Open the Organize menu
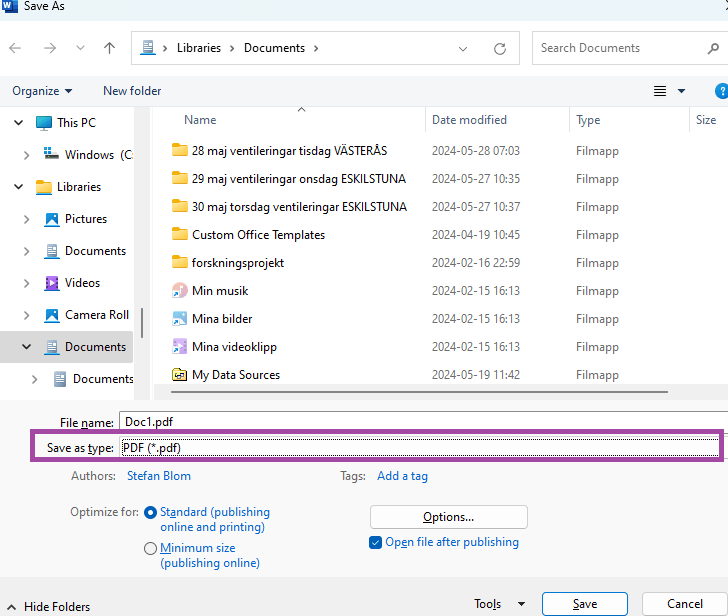 [x=42, y=91]
